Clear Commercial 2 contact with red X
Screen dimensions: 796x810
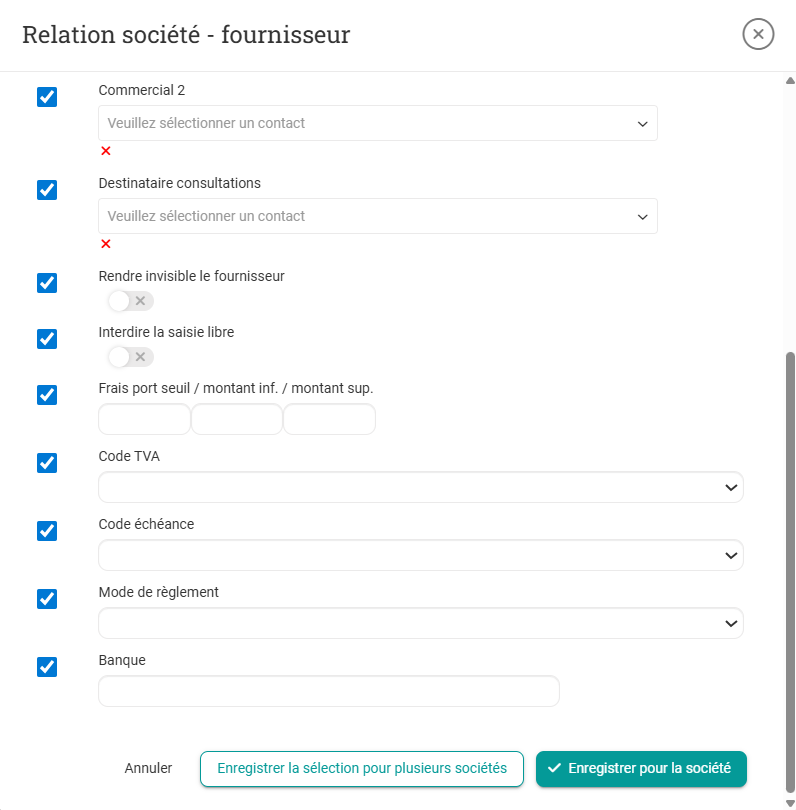(106, 151)
